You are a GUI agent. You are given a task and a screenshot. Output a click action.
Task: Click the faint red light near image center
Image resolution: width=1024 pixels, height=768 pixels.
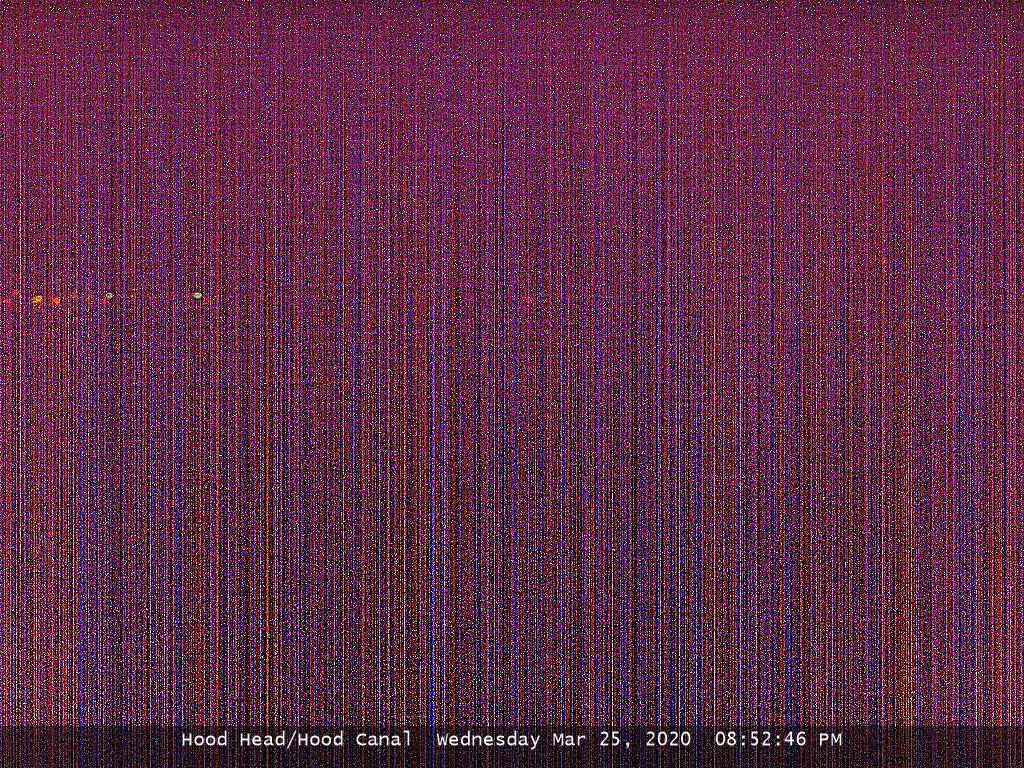pyautogui.click(x=528, y=299)
